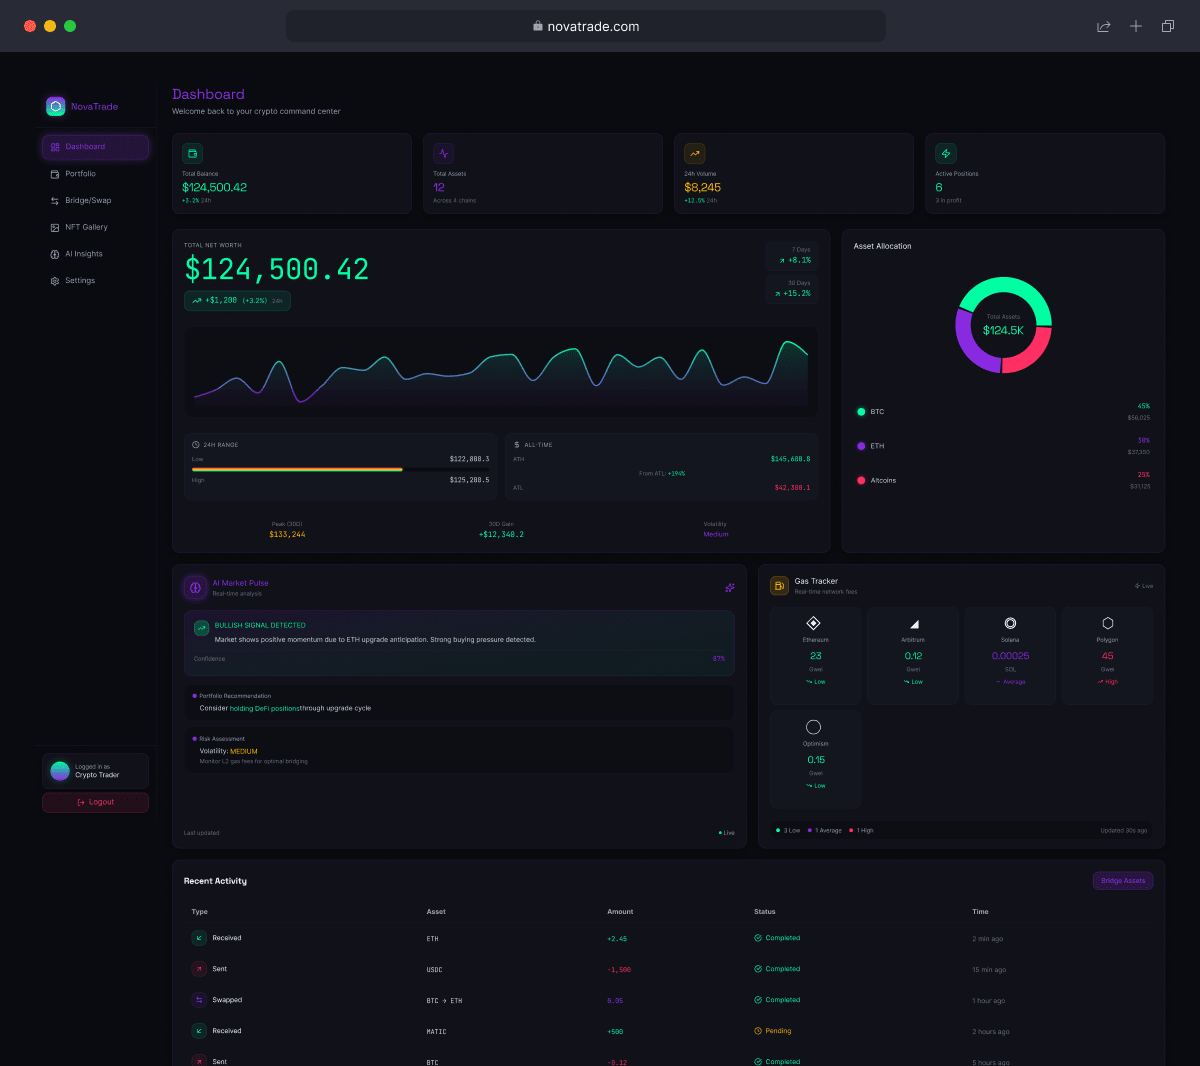
Task: Open Bridge/Swap in the sidebar
Action: 95,201
